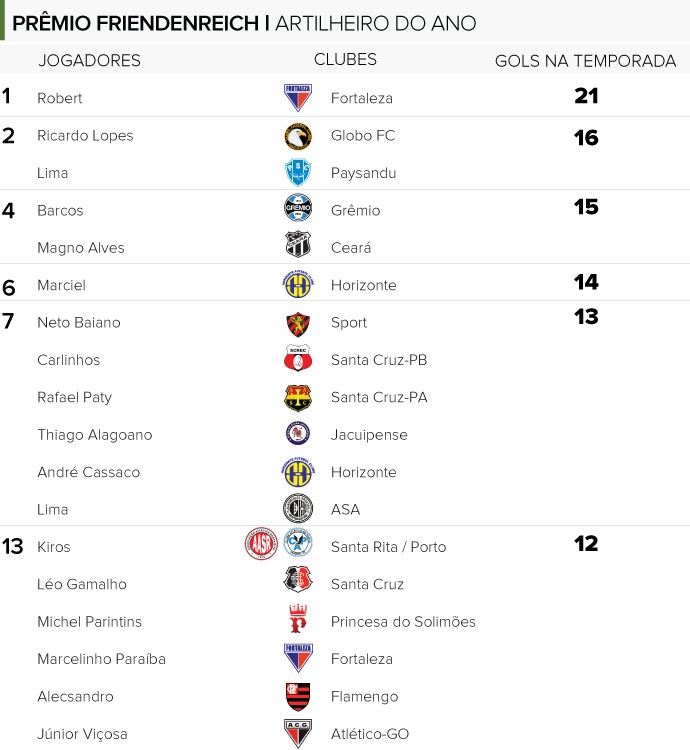Click the Atlético-GO crest
The width and height of the screenshot is (690, 750).
pyautogui.click(x=298, y=733)
